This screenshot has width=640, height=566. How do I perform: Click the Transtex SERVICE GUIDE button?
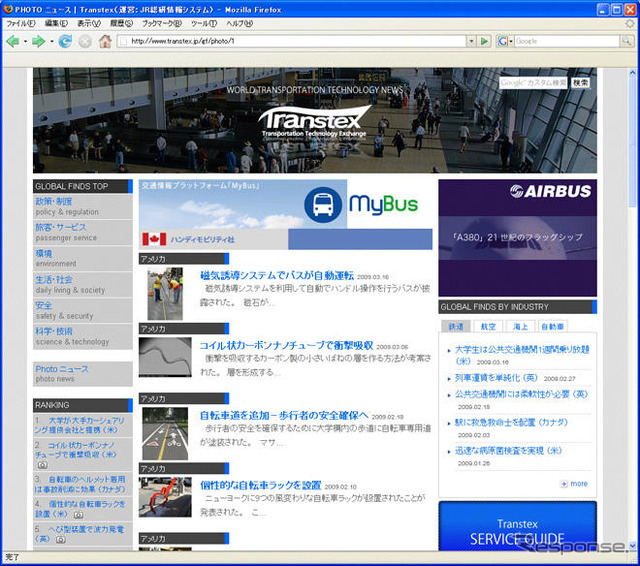(x=518, y=526)
